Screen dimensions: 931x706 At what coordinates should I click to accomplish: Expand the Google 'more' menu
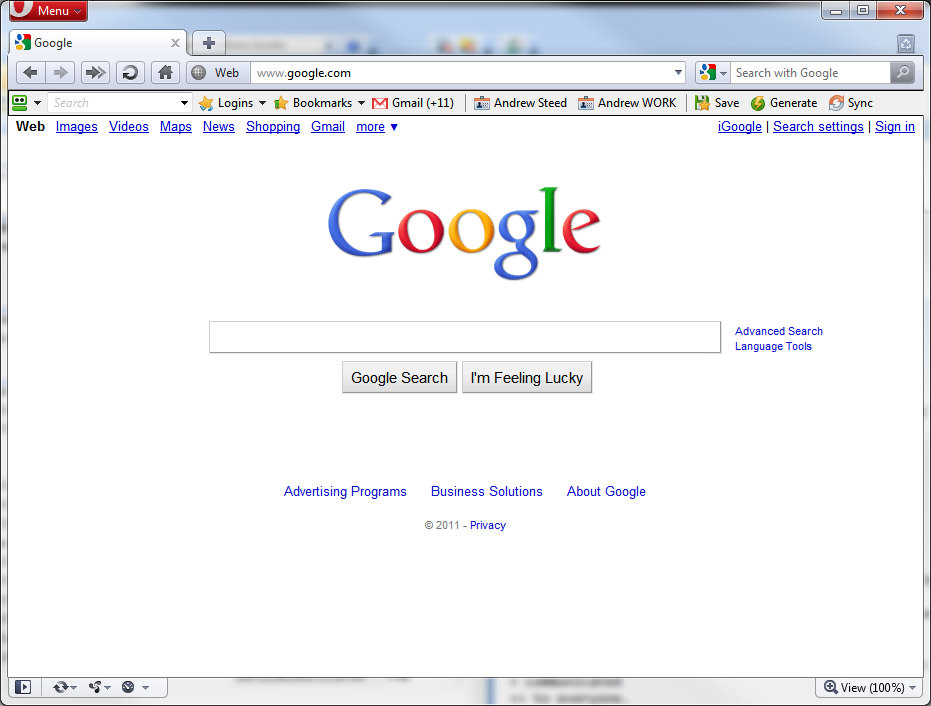(x=376, y=126)
